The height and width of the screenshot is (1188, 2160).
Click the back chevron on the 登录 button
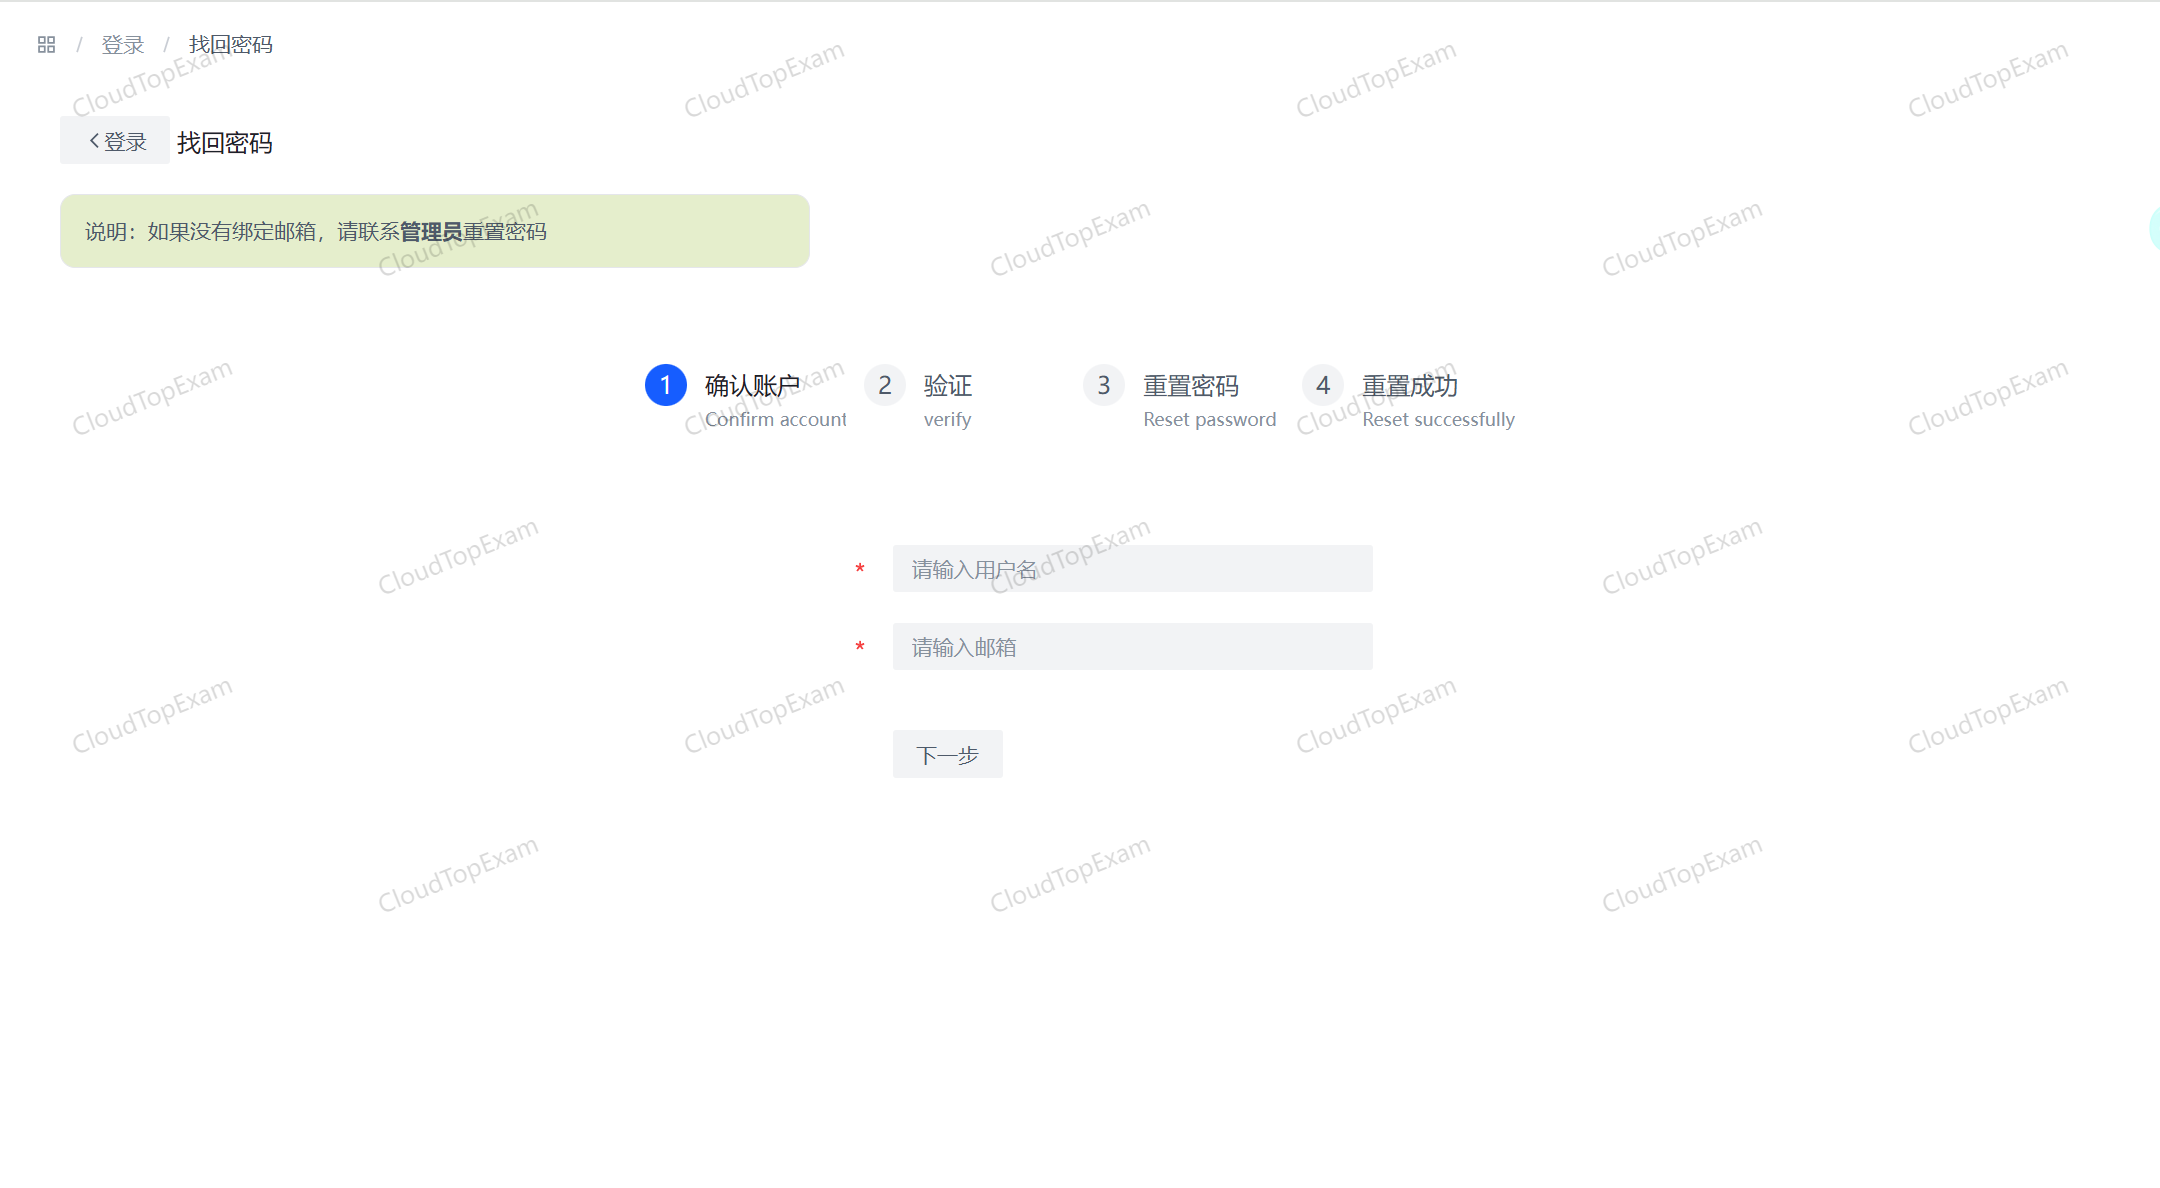click(x=92, y=140)
